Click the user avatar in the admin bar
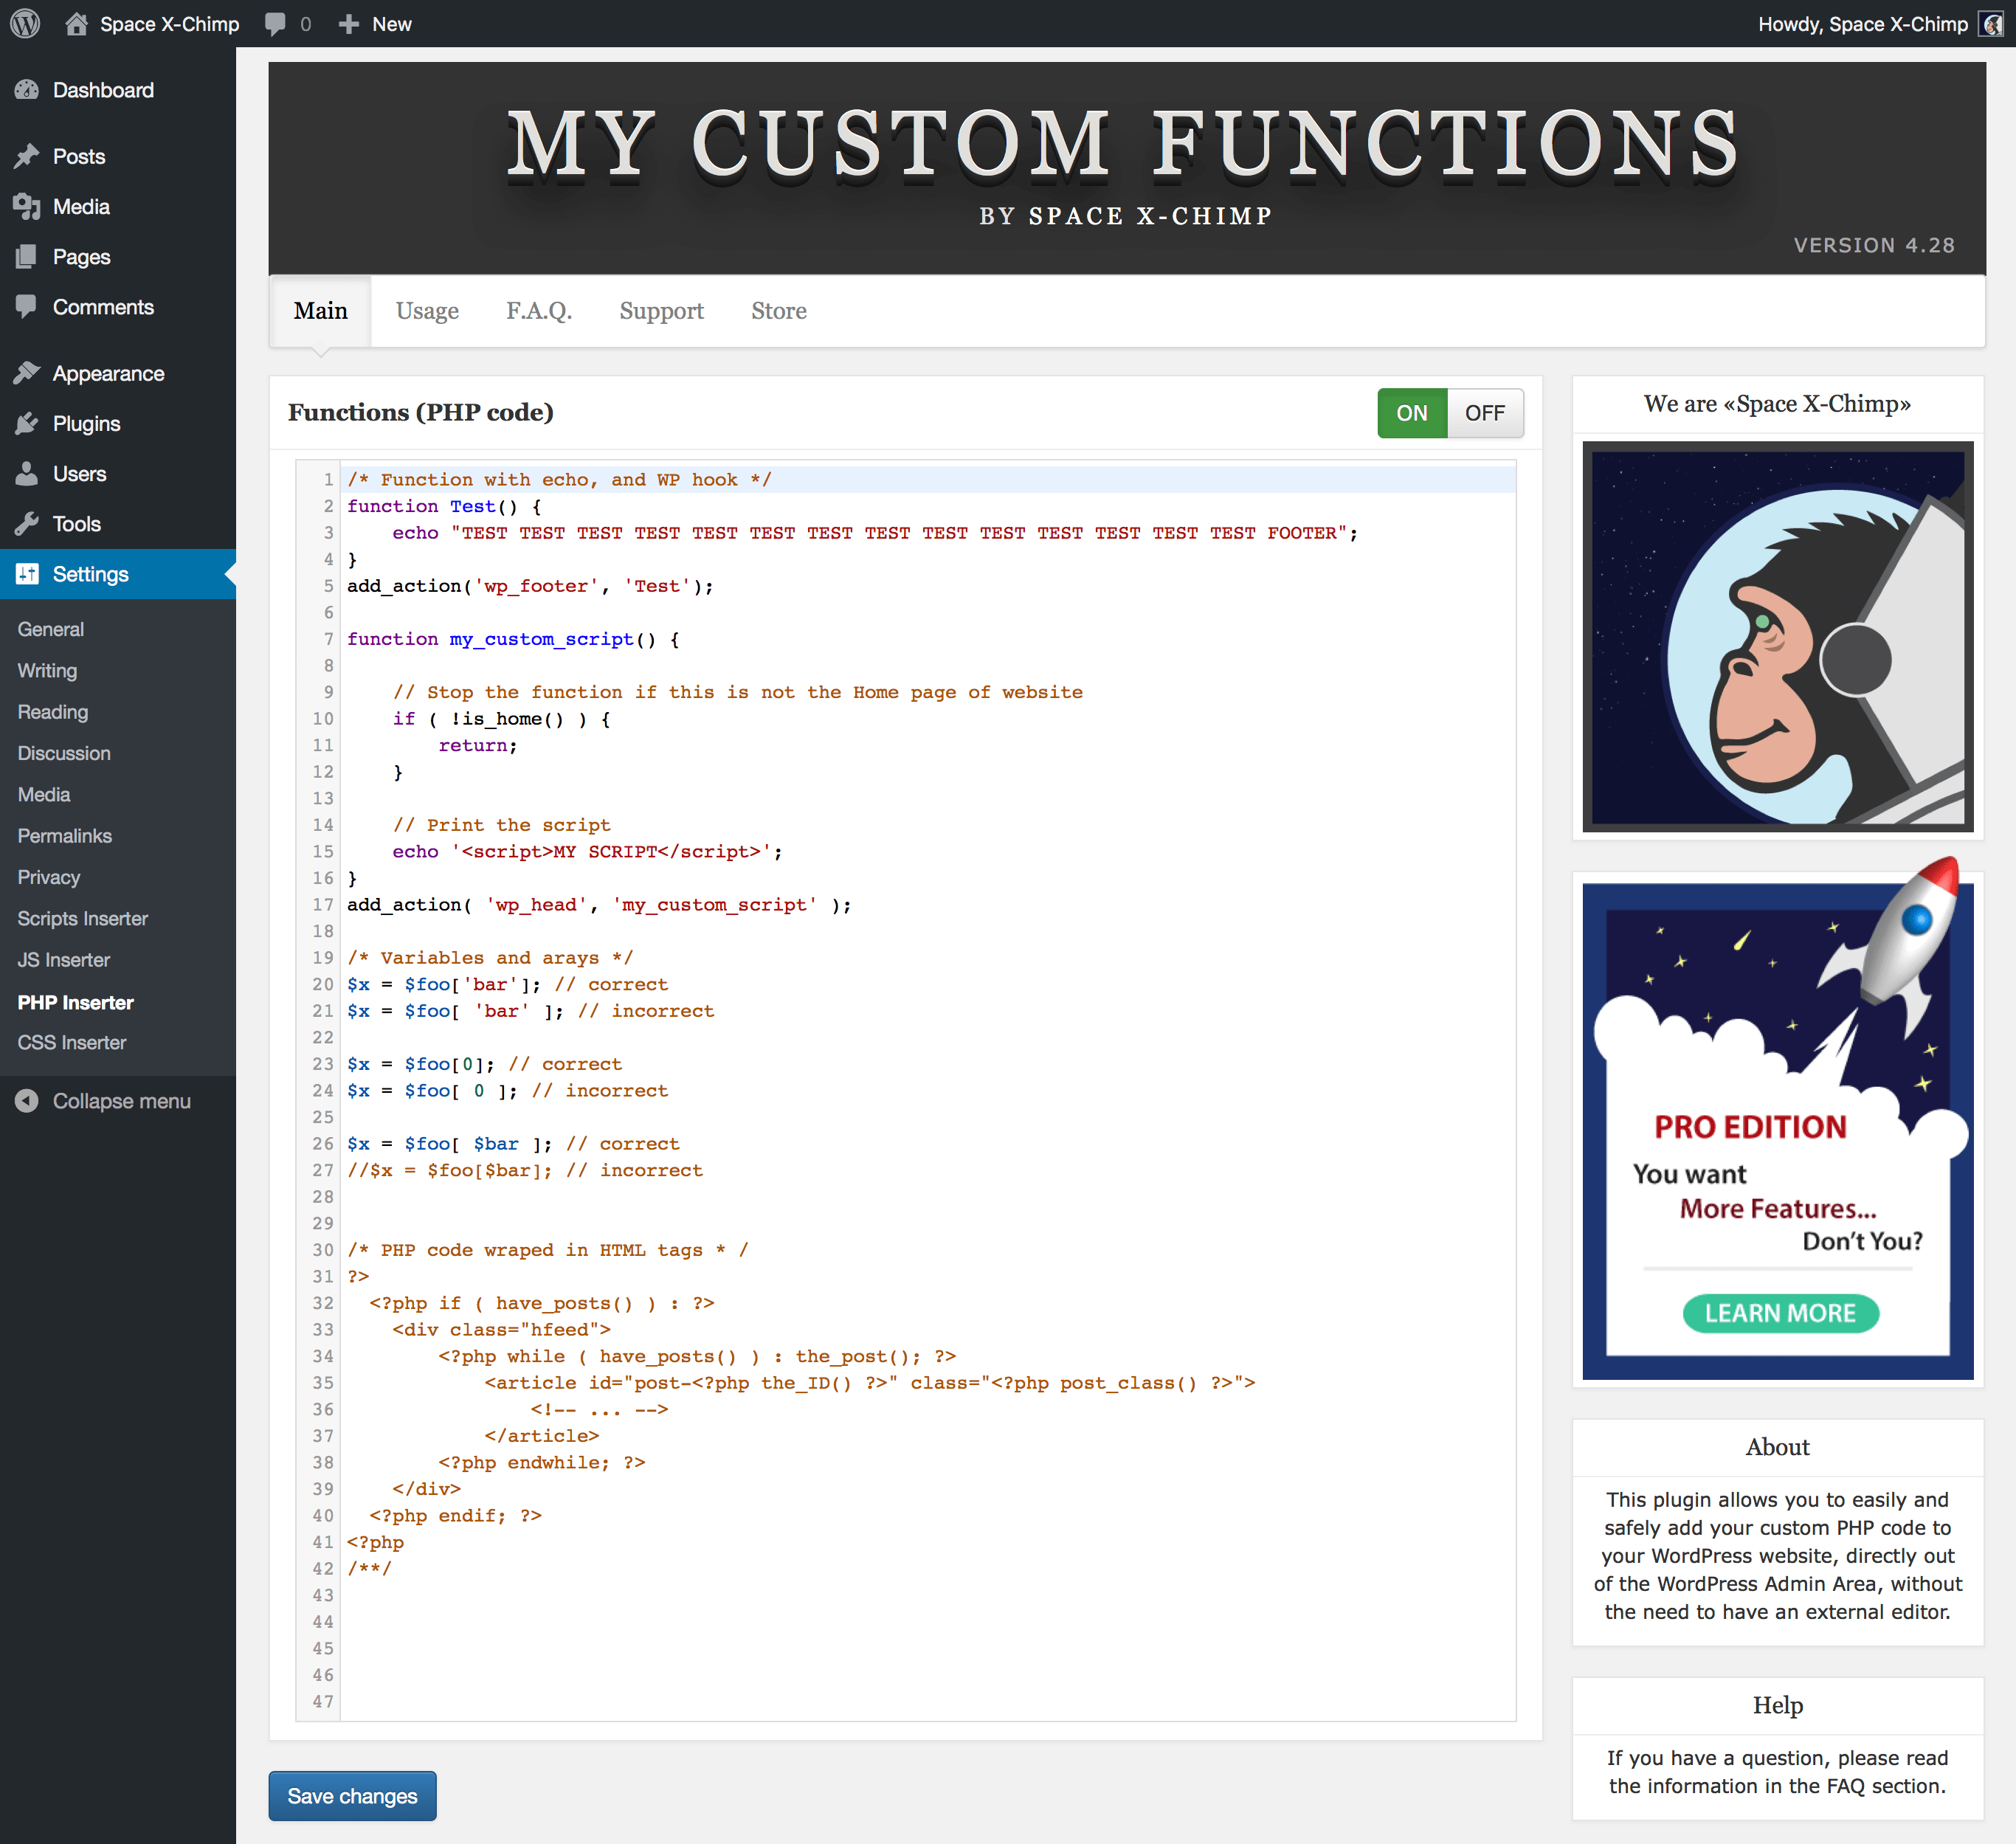 tap(1990, 24)
